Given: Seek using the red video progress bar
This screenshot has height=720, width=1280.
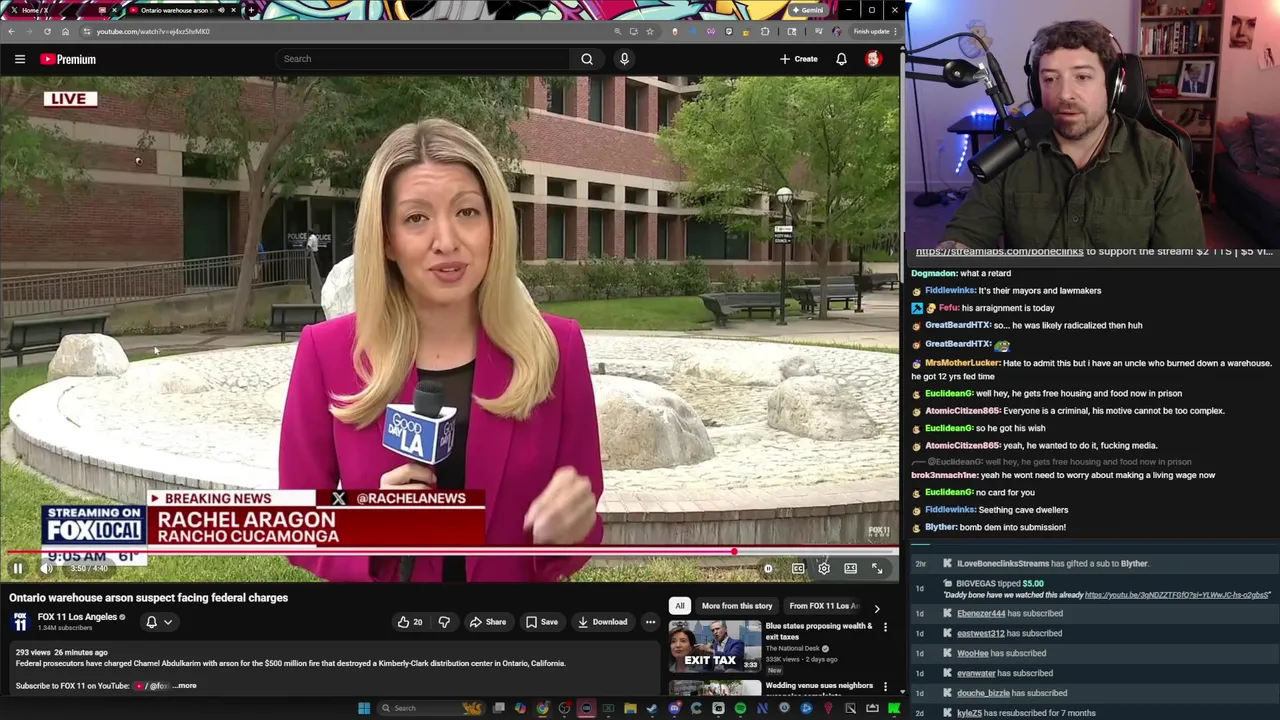Looking at the screenshot, I should [450, 552].
